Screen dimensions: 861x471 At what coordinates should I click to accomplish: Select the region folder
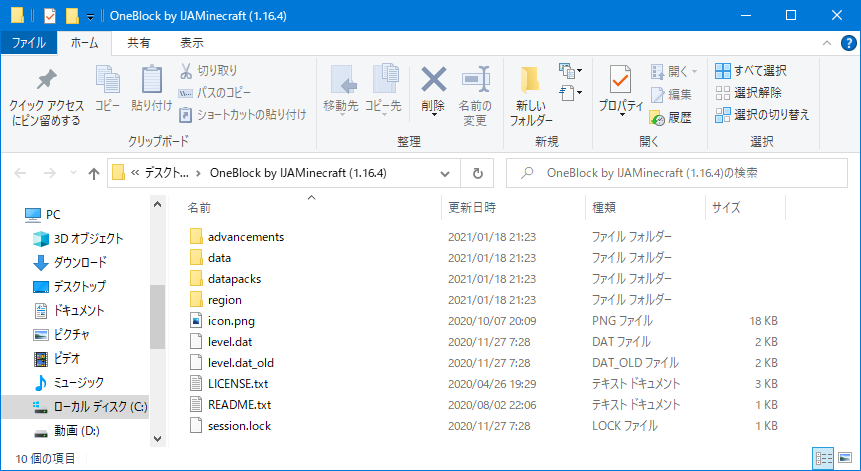pyautogui.click(x=225, y=300)
